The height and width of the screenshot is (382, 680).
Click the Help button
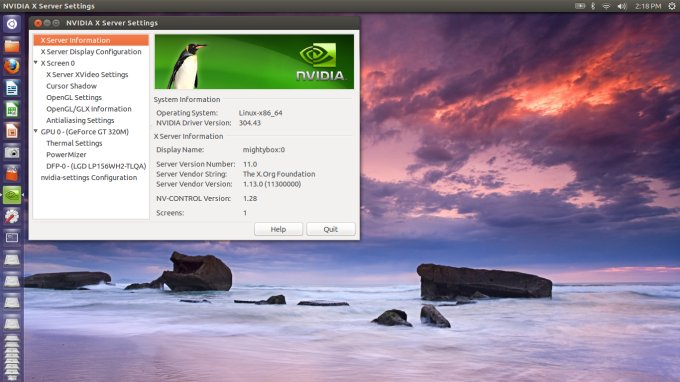tap(278, 229)
